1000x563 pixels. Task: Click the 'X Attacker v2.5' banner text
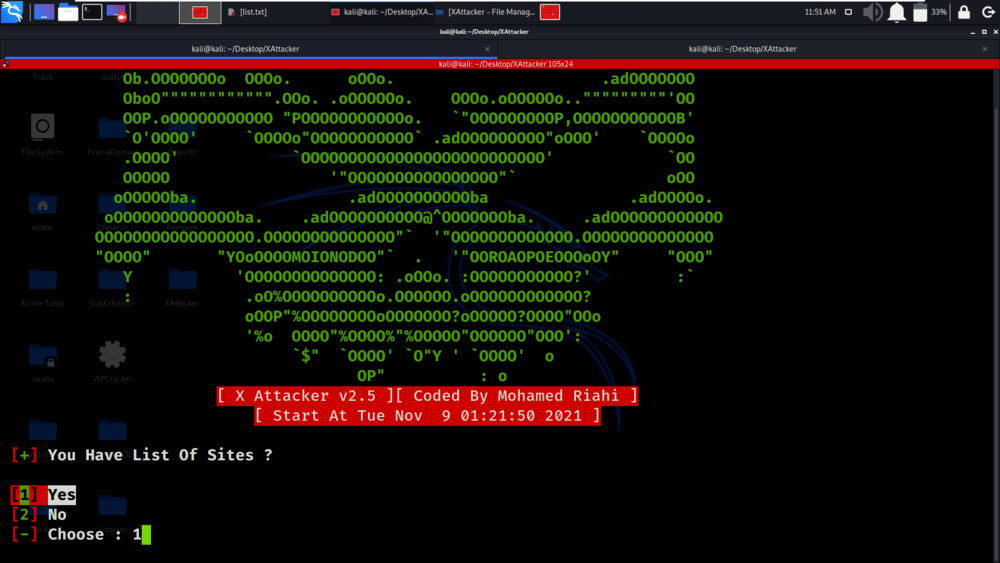[305, 396]
